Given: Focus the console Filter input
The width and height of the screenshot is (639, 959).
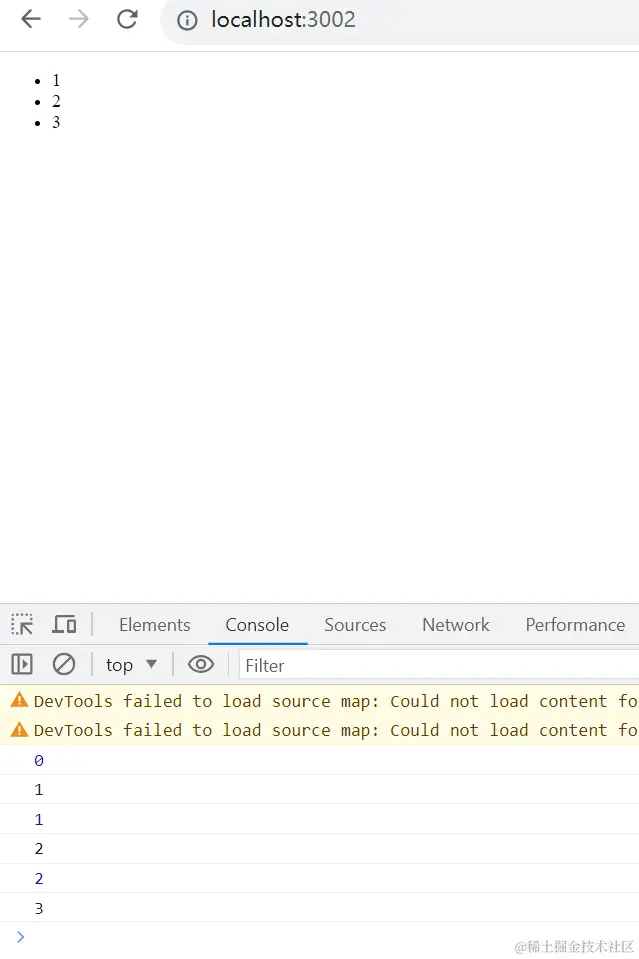Looking at the screenshot, I should tap(439, 665).
